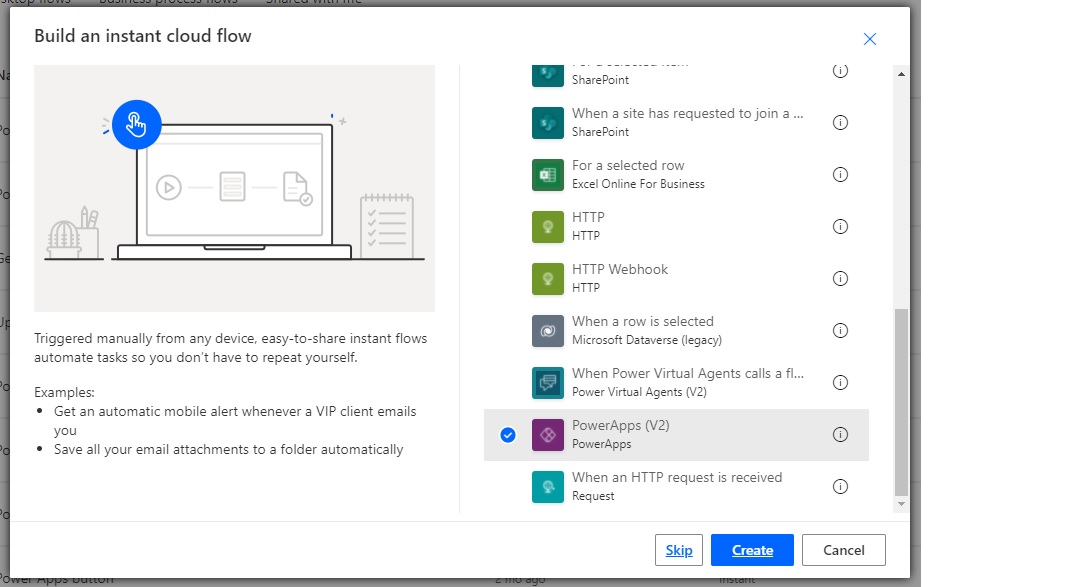Click the Microsoft Dataverse legacy trigger icon
Image resolution: width=1084 pixels, height=587 pixels.
546,330
